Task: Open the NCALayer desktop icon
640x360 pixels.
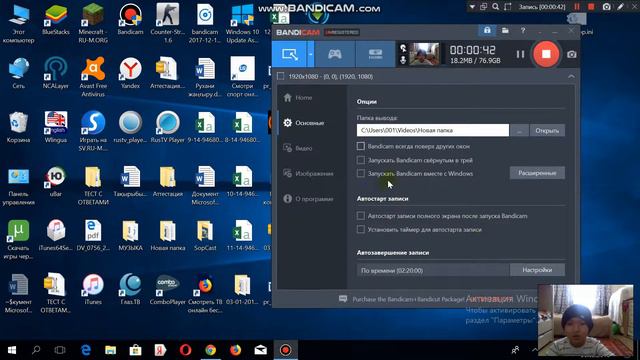Action: point(56,73)
